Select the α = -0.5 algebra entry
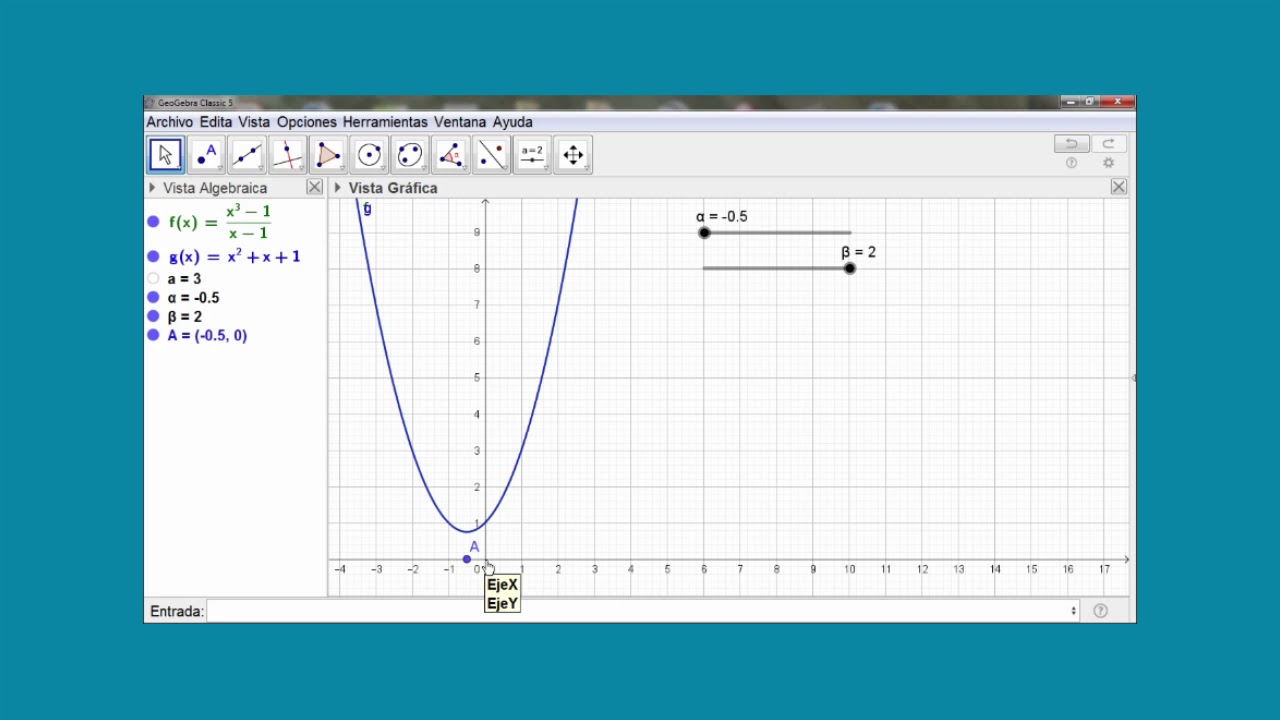 coord(193,298)
